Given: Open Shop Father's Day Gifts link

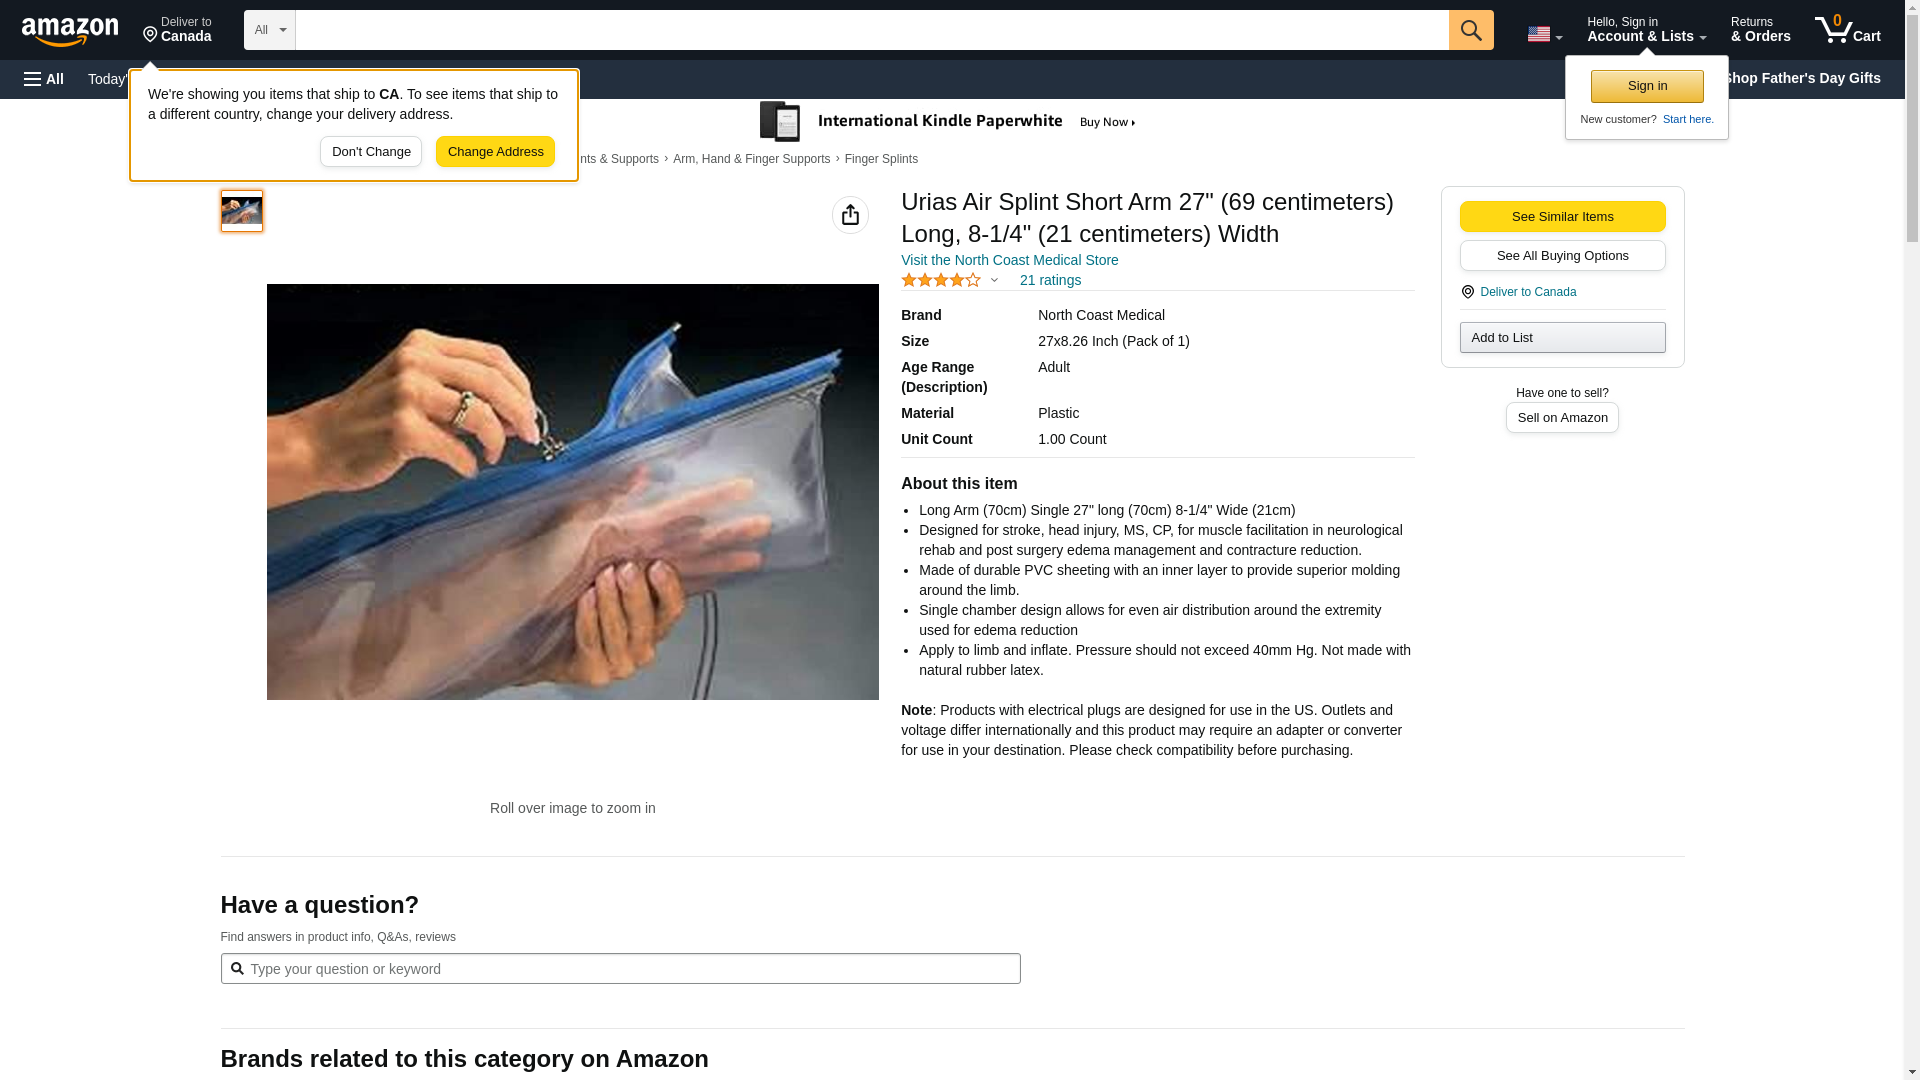Looking at the screenshot, I should coord(1801,78).
